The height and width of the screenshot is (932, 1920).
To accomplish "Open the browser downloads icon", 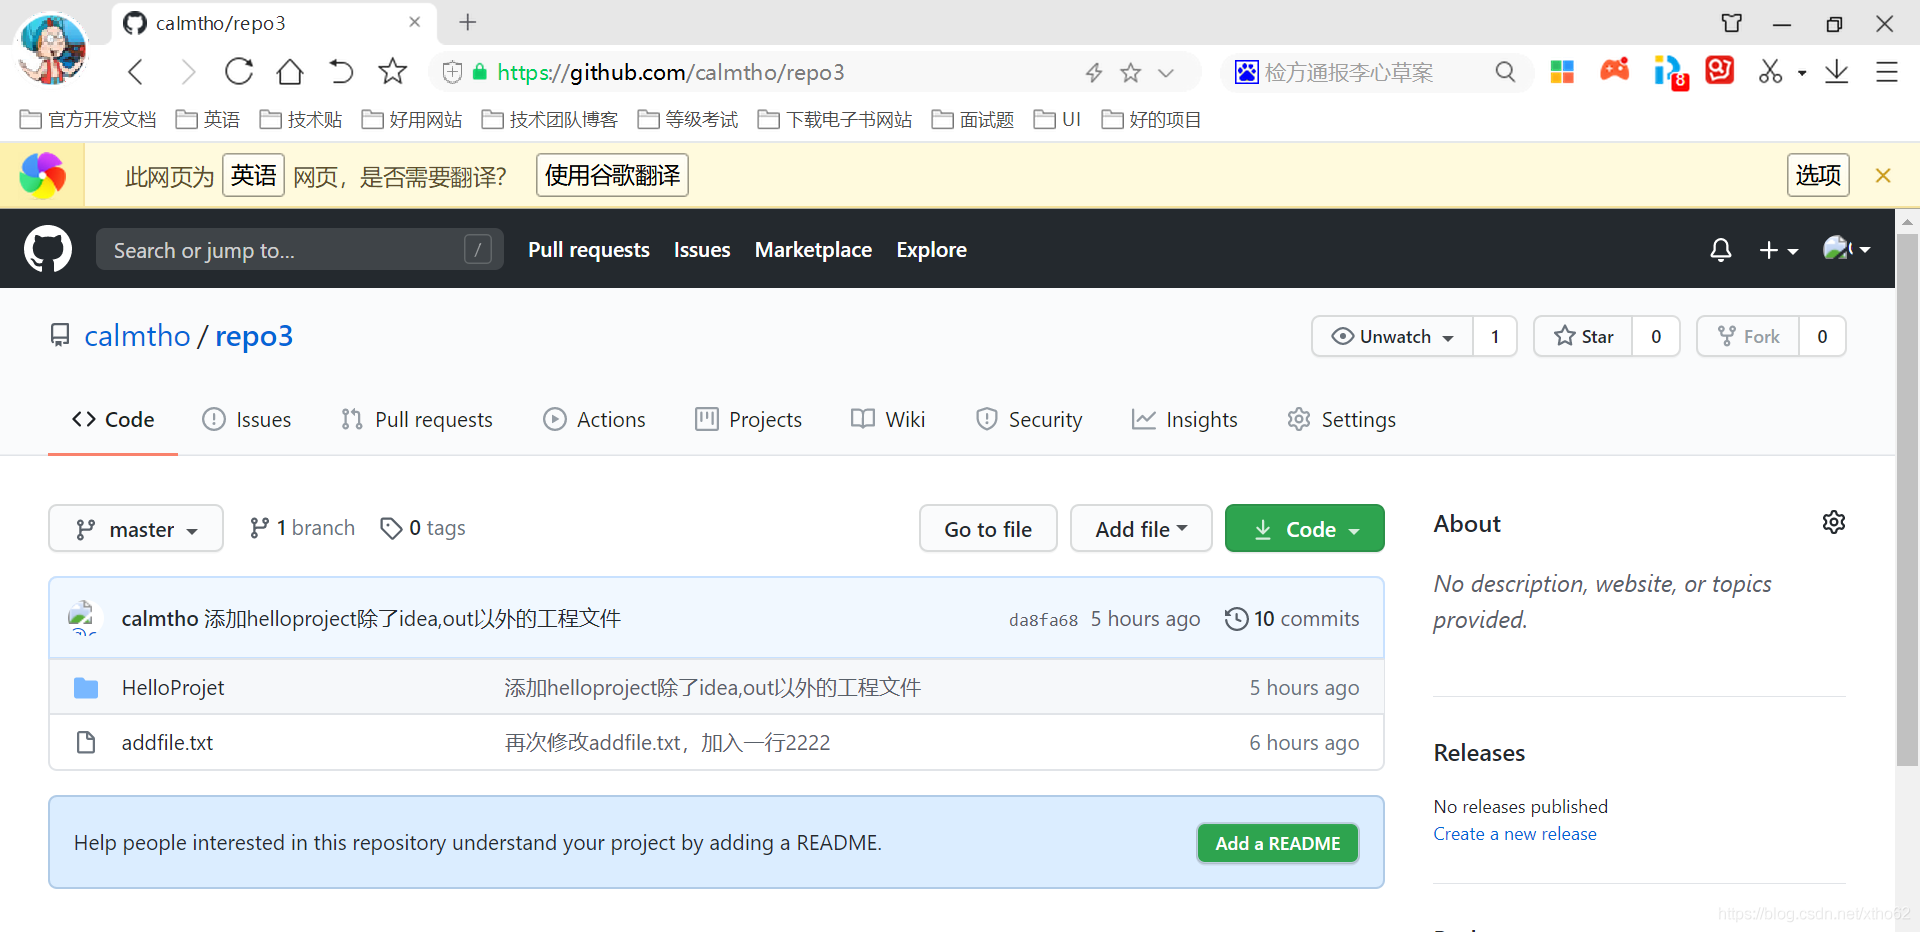I will [x=1837, y=72].
